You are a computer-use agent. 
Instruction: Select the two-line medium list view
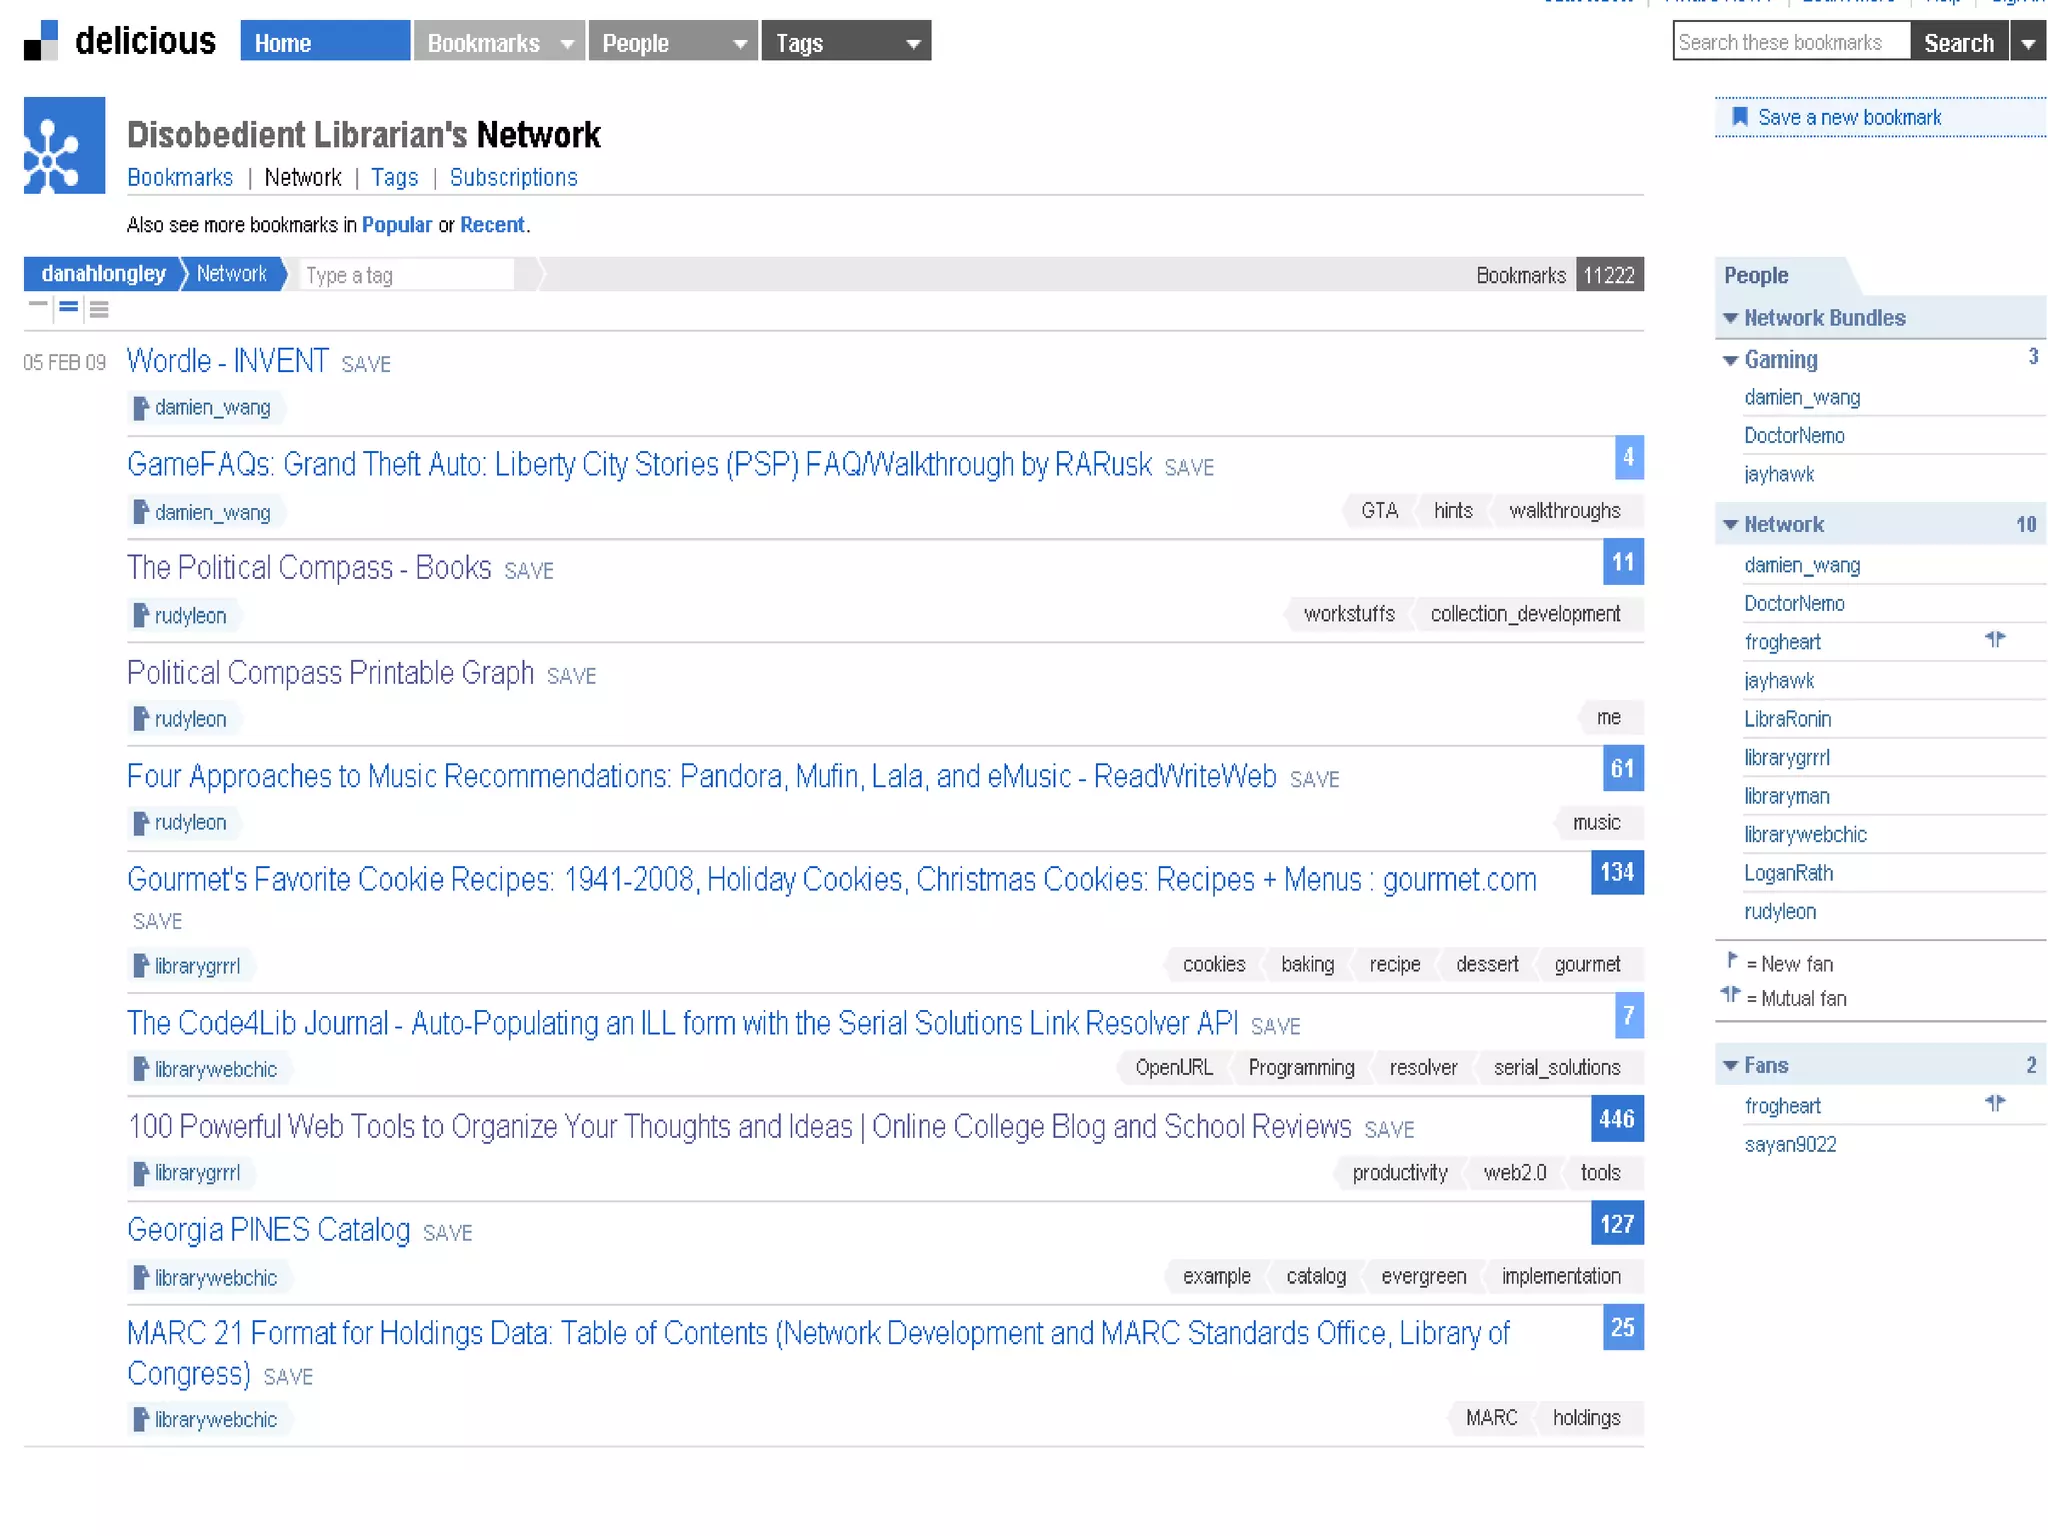(x=68, y=308)
